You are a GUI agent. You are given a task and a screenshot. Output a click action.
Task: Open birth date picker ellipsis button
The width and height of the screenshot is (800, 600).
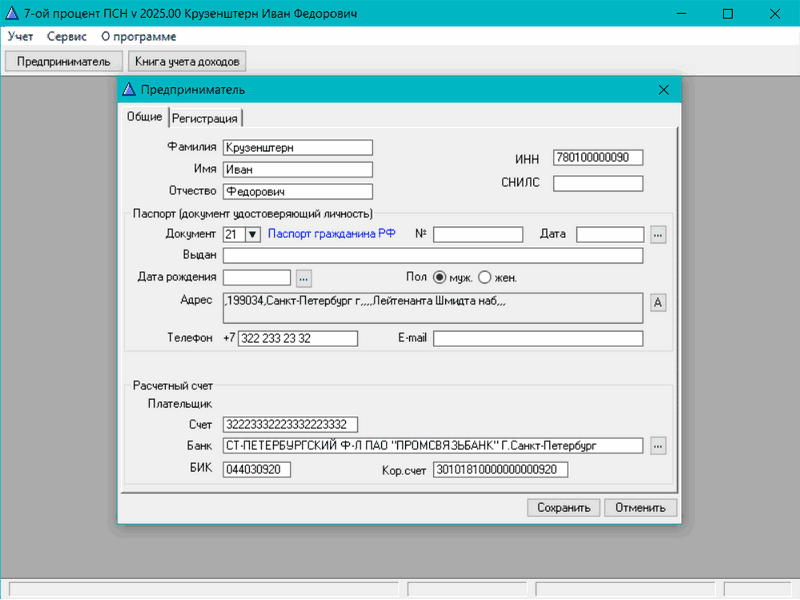click(304, 277)
